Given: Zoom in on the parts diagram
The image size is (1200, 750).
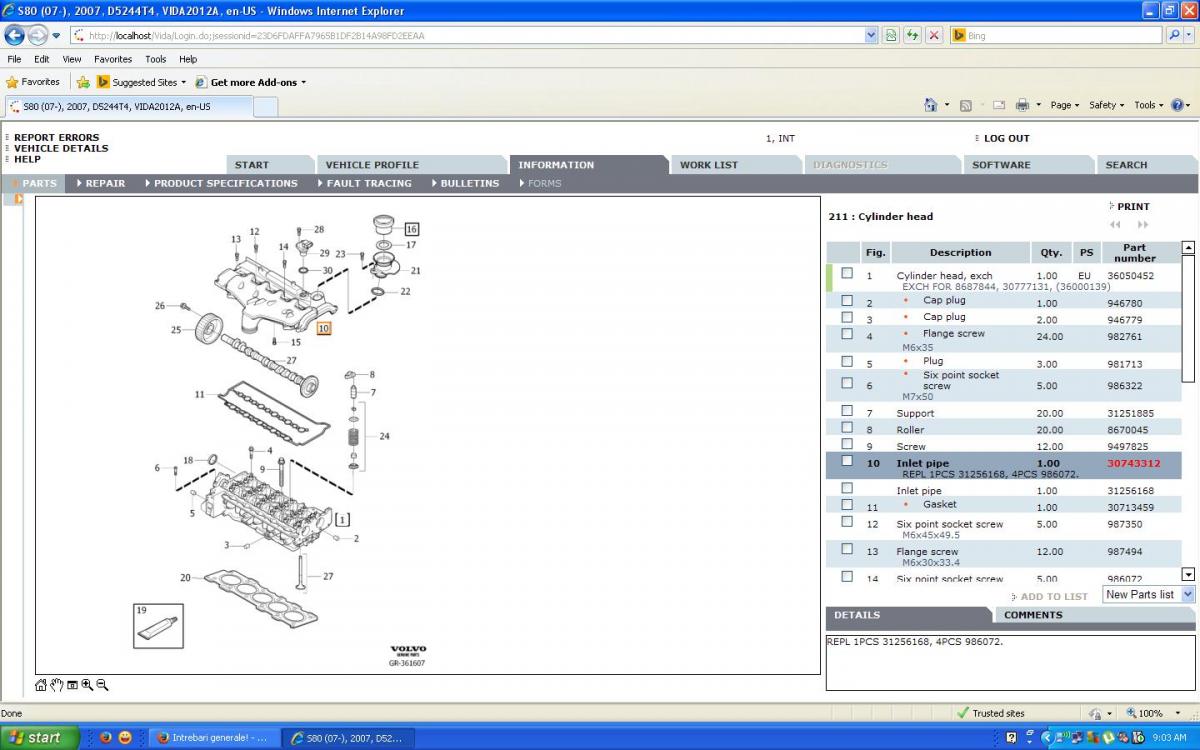Looking at the screenshot, I should [x=87, y=685].
